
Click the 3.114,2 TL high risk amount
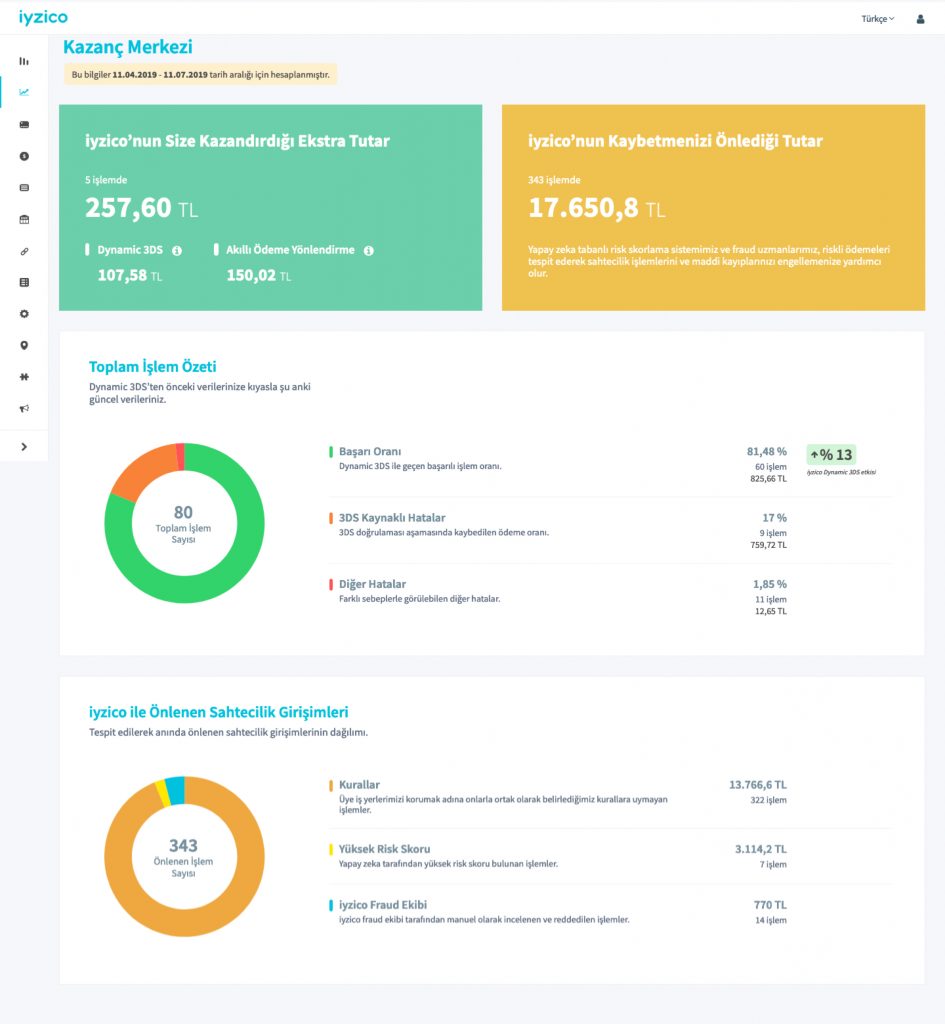pyautogui.click(x=761, y=849)
